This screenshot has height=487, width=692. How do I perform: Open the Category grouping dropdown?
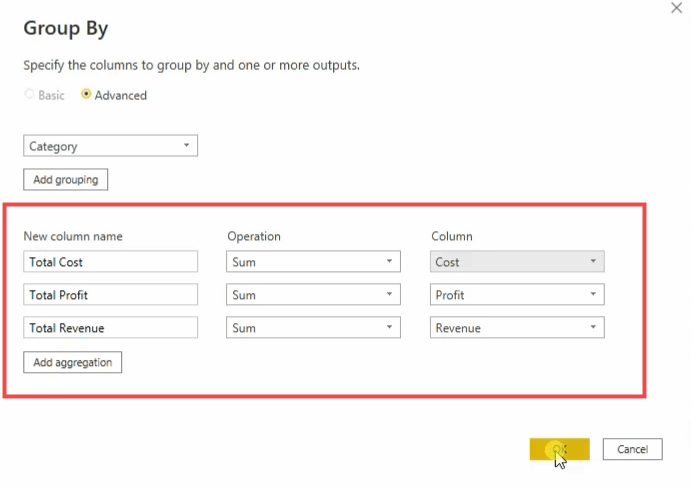[110, 146]
